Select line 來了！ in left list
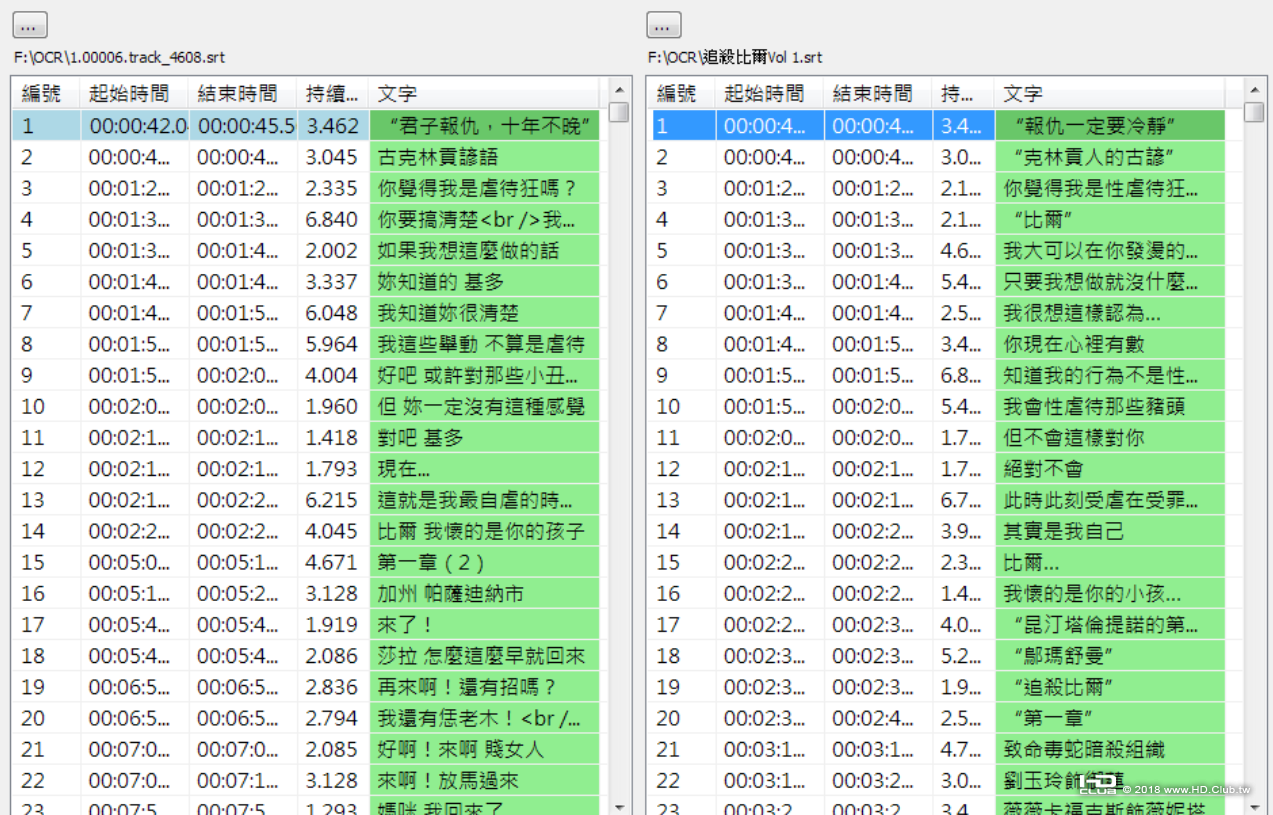Viewport: 1273px width, 815px height. pyautogui.click(x=484, y=625)
